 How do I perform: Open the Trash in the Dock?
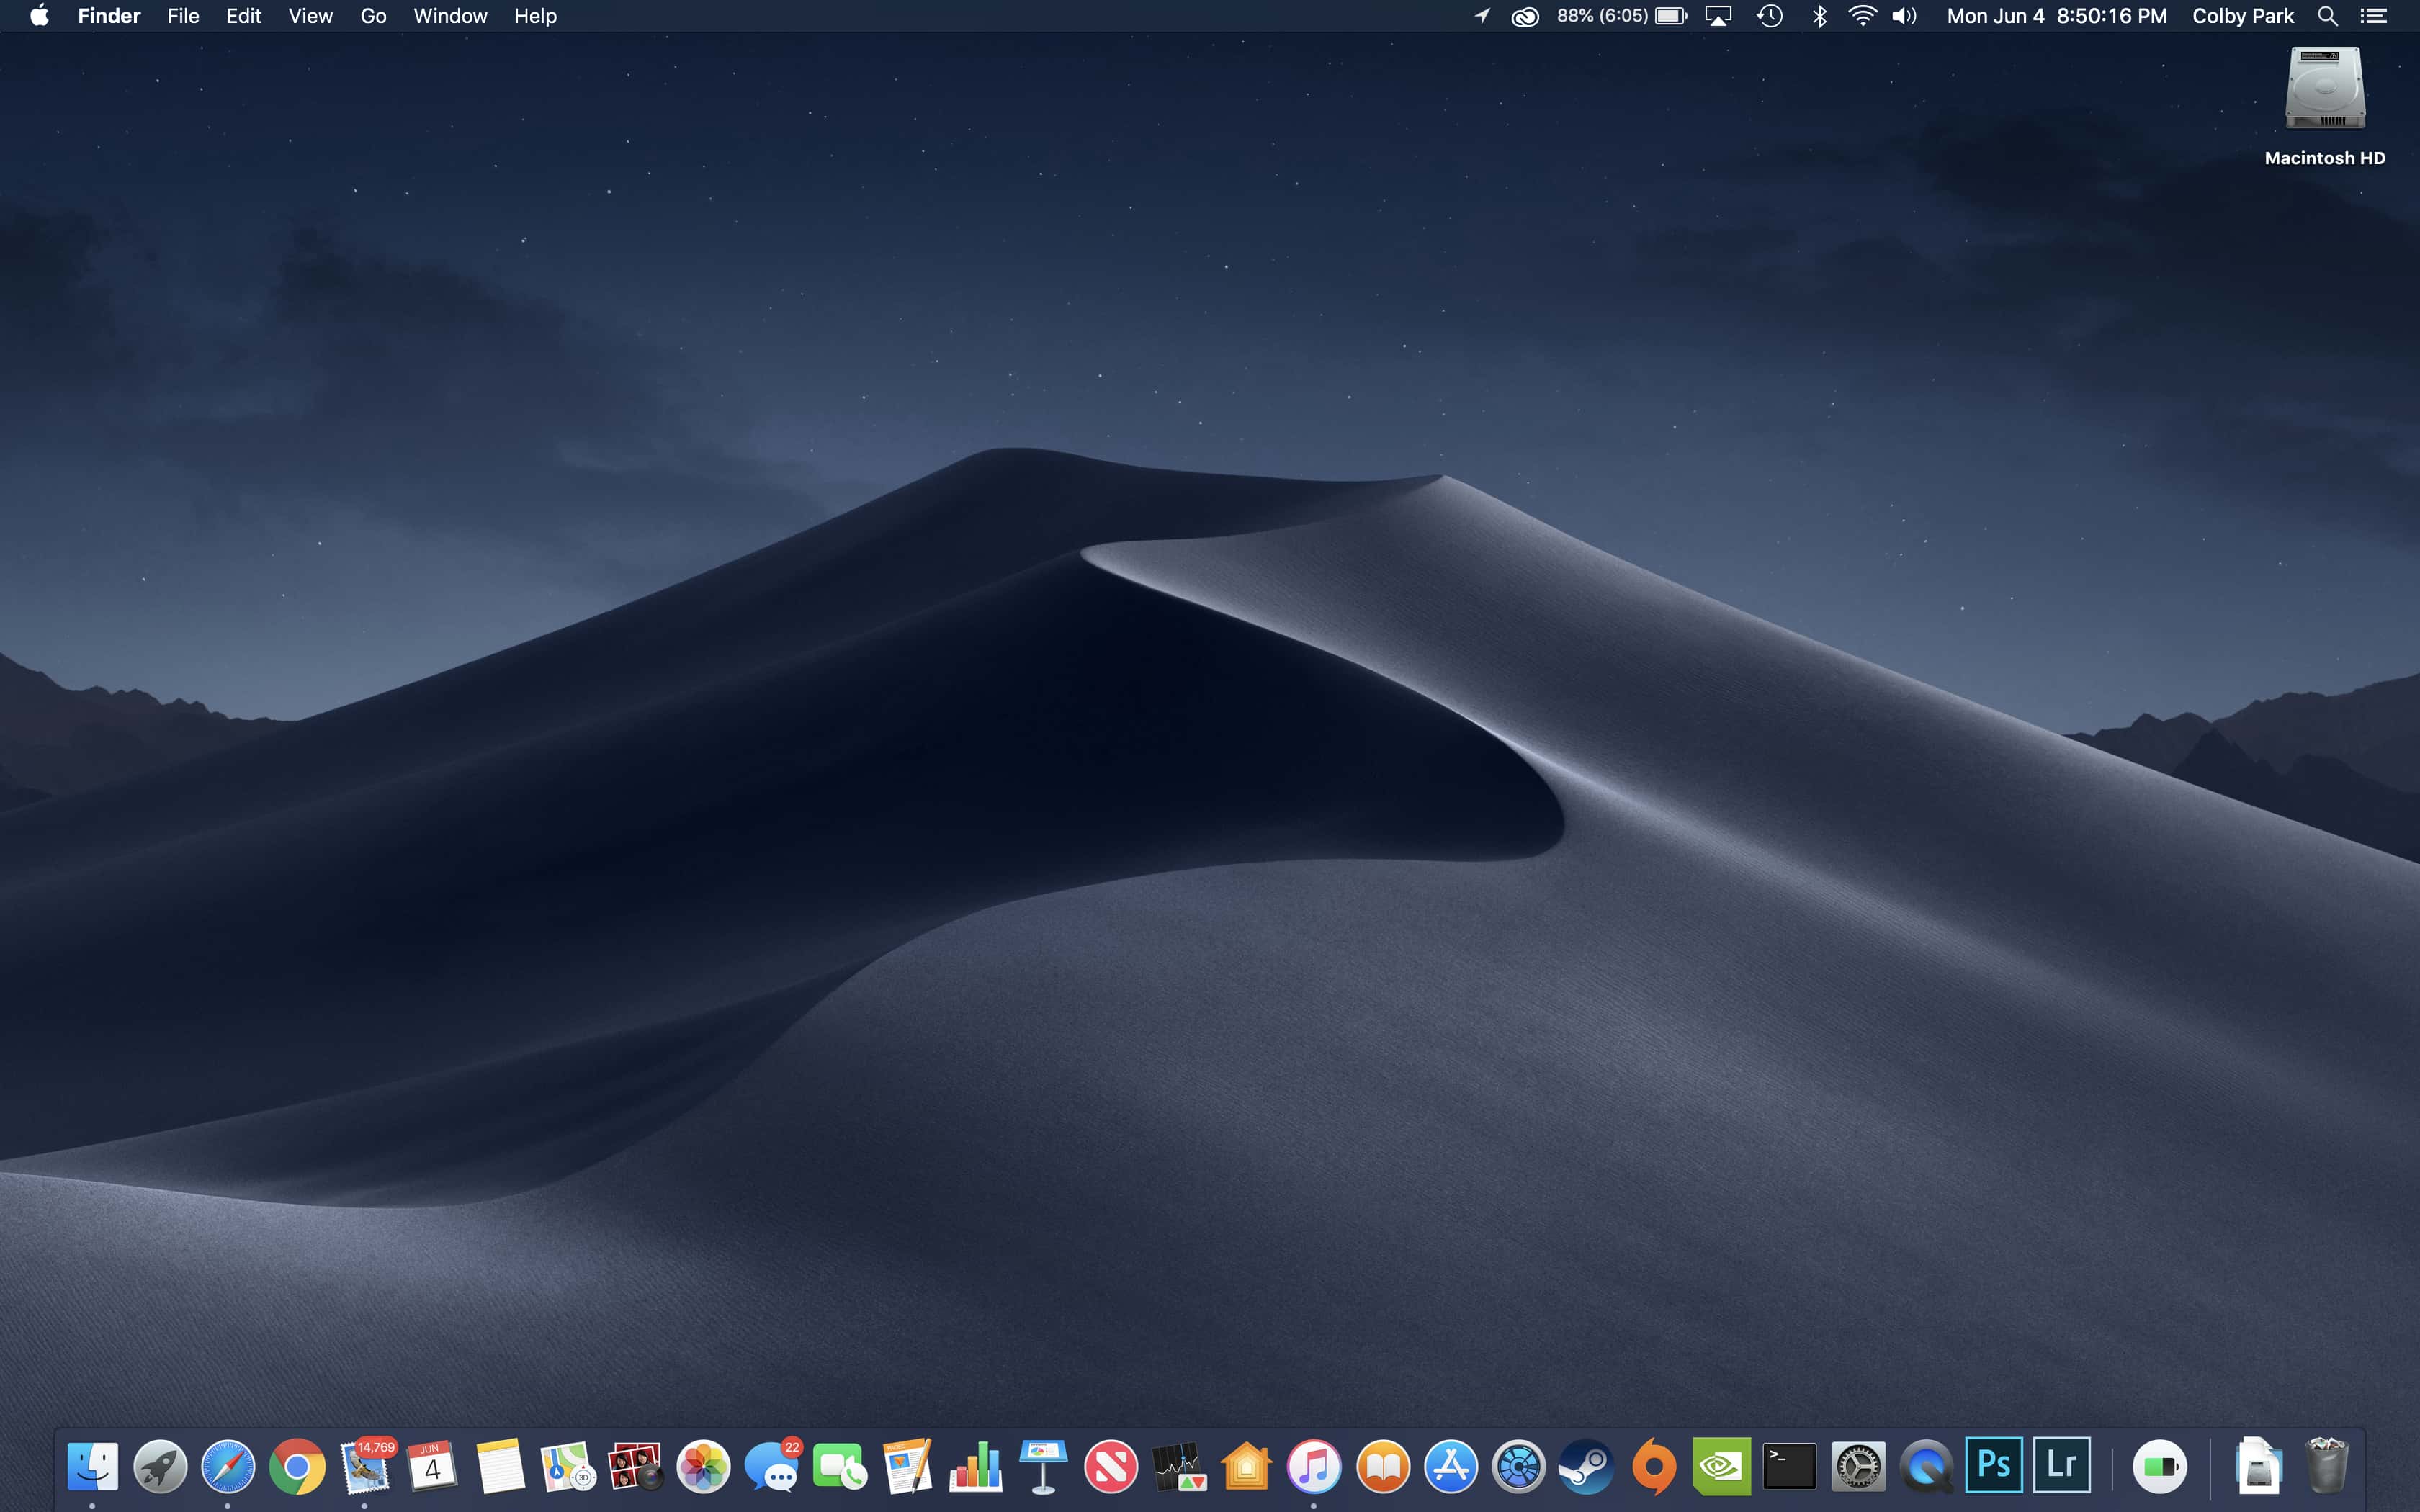[x=2327, y=1467]
